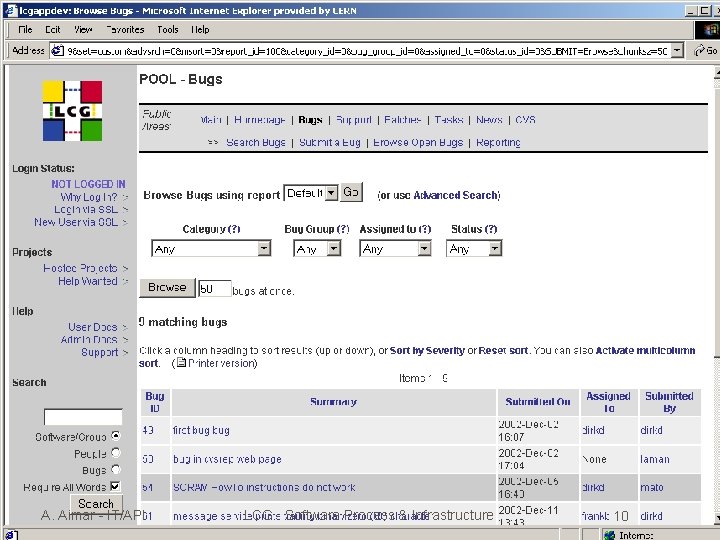
Task: Click the Internet zone globe icon in the status bar
Action: (609, 535)
